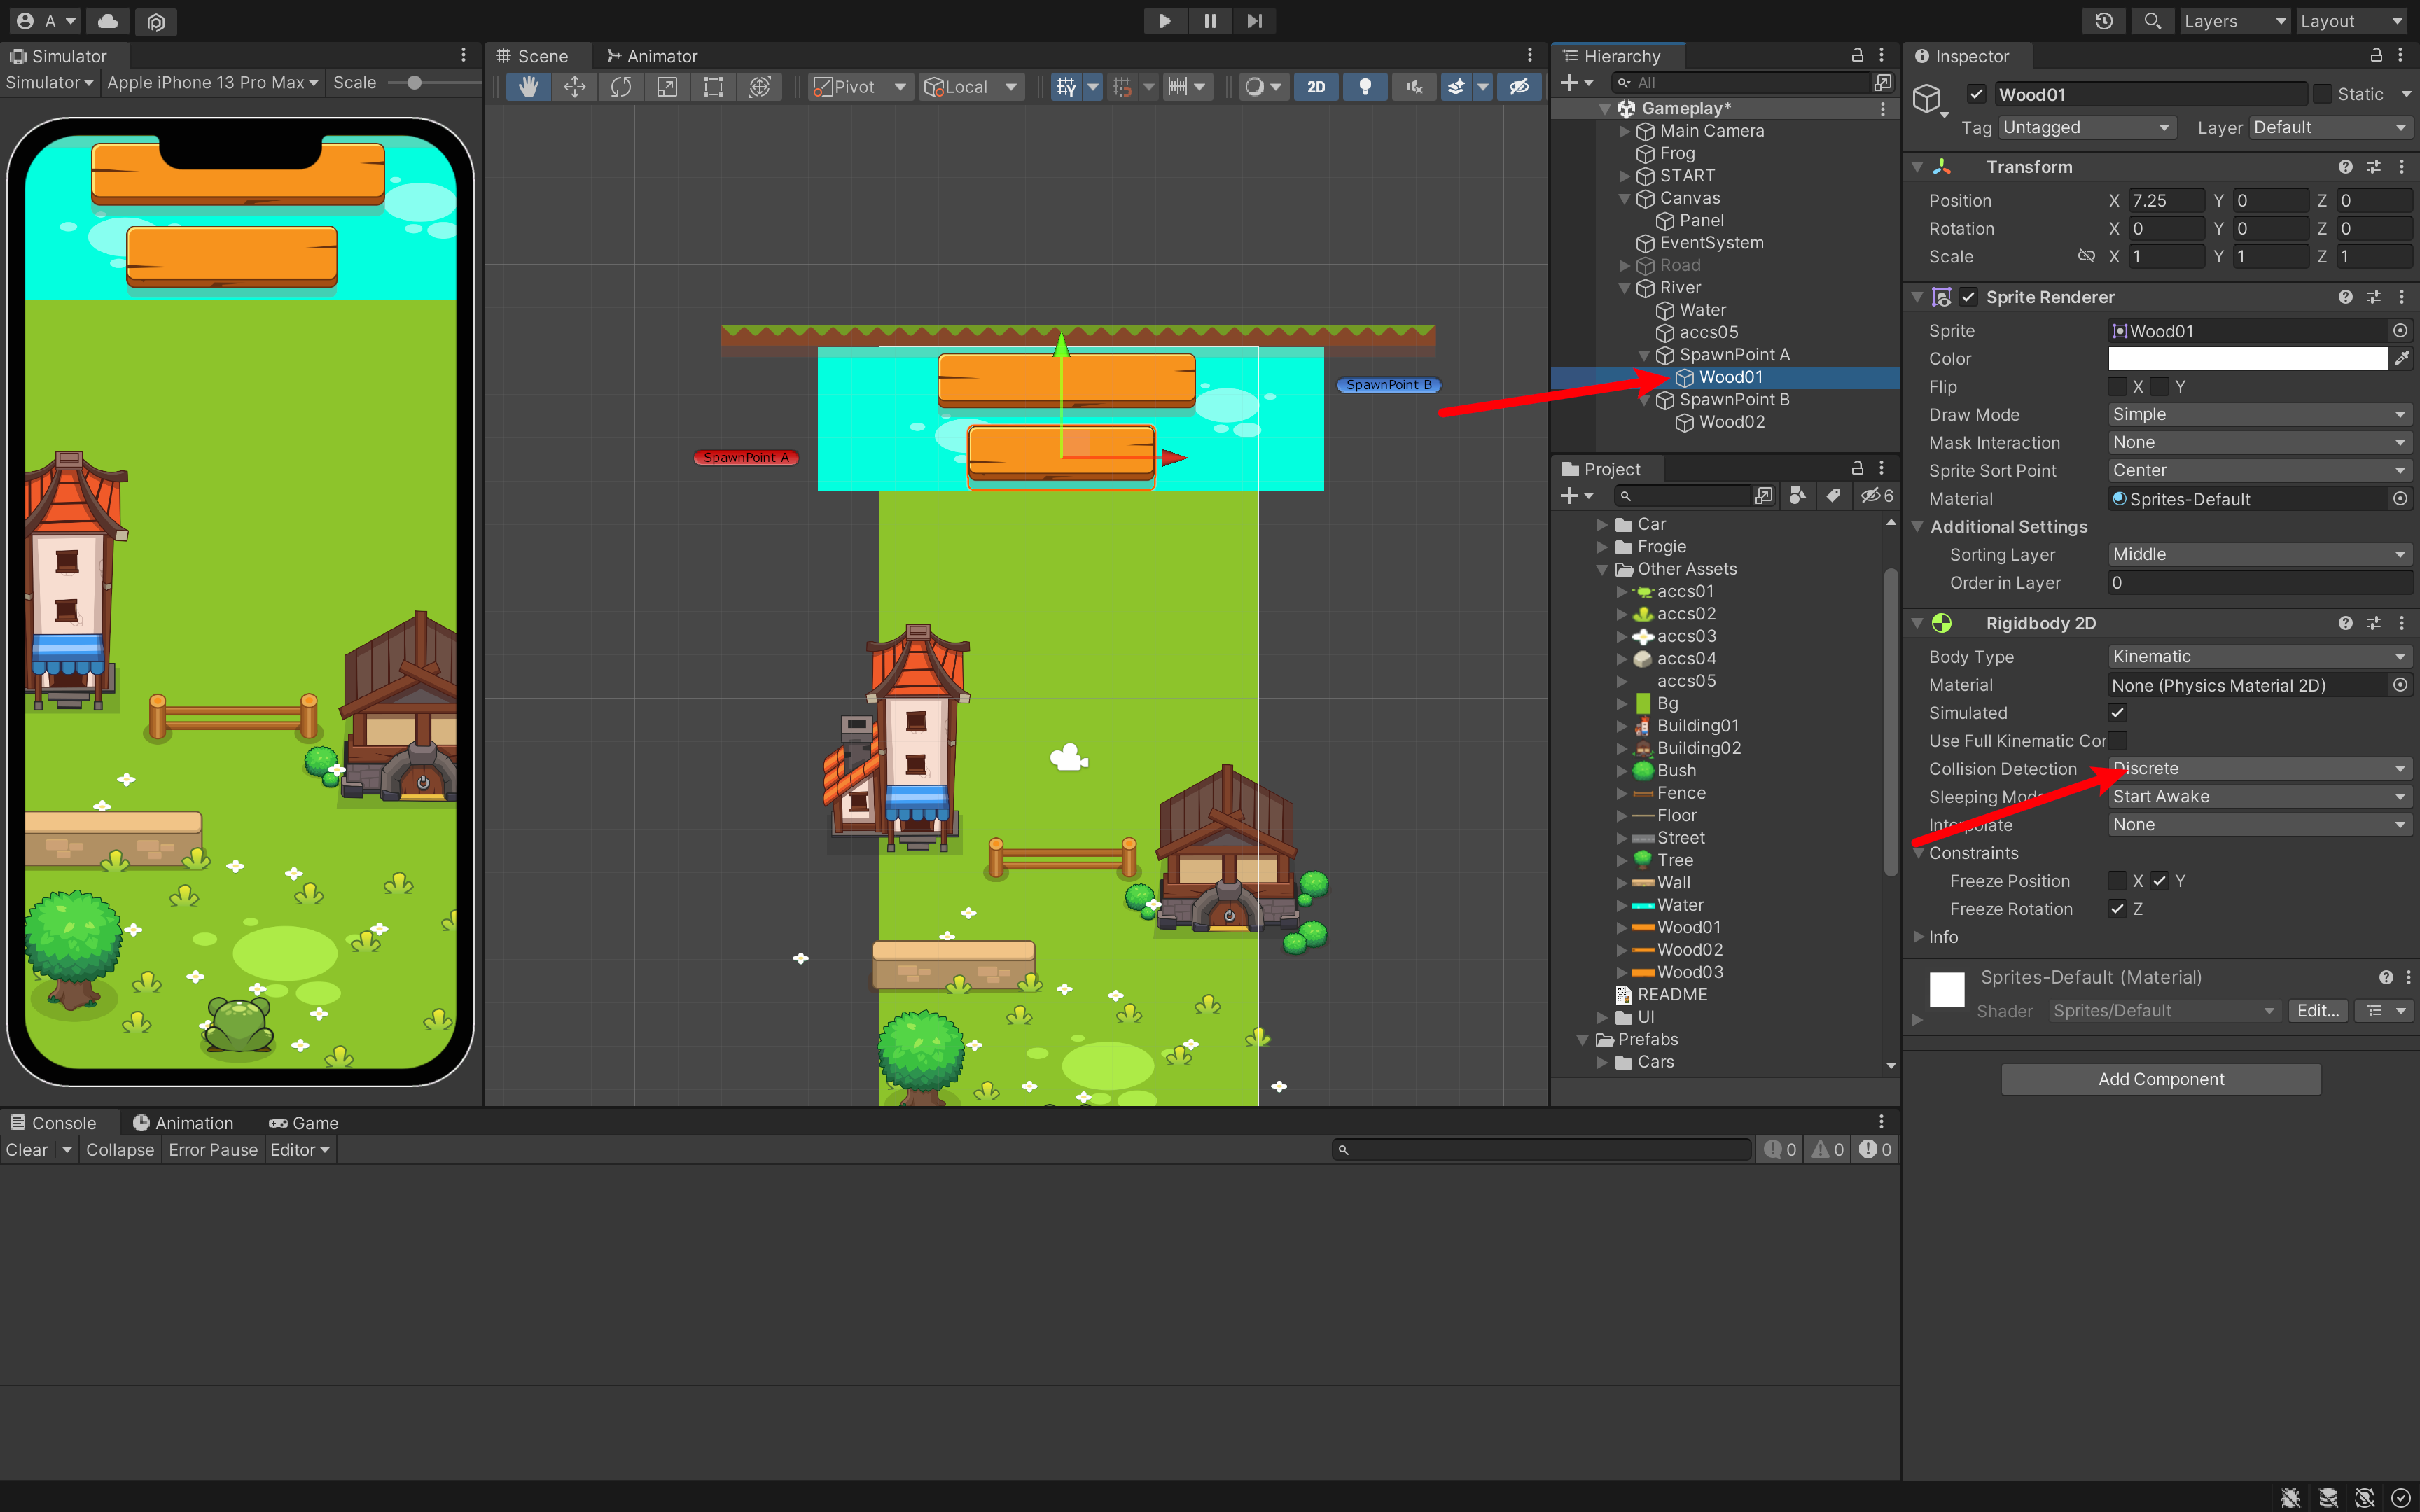2420x1512 pixels.
Task: Open the Local handle rotation dropdown
Action: click(970, 87)
